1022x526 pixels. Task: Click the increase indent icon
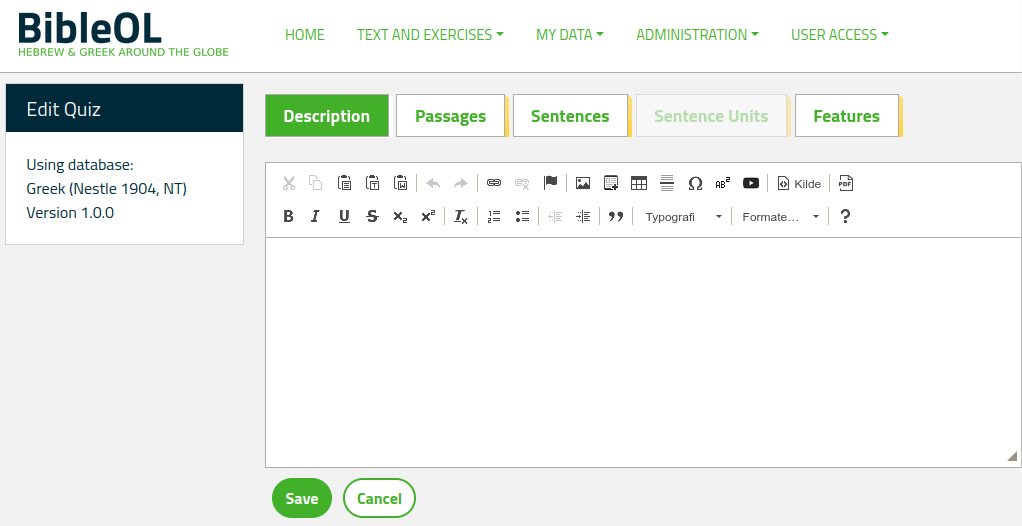point(583,216)
